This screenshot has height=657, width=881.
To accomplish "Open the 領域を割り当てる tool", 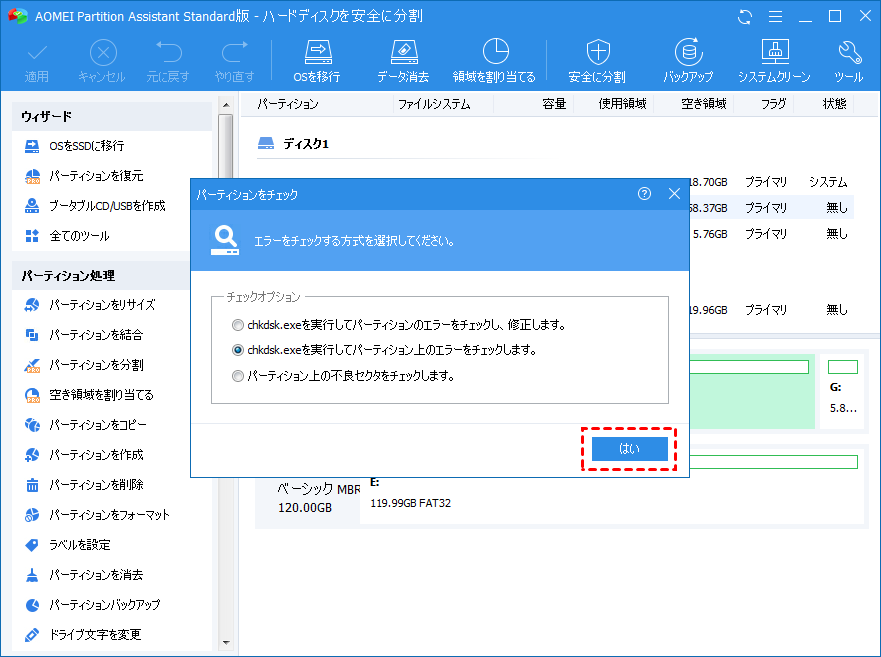I will click(x=494, y=61).
